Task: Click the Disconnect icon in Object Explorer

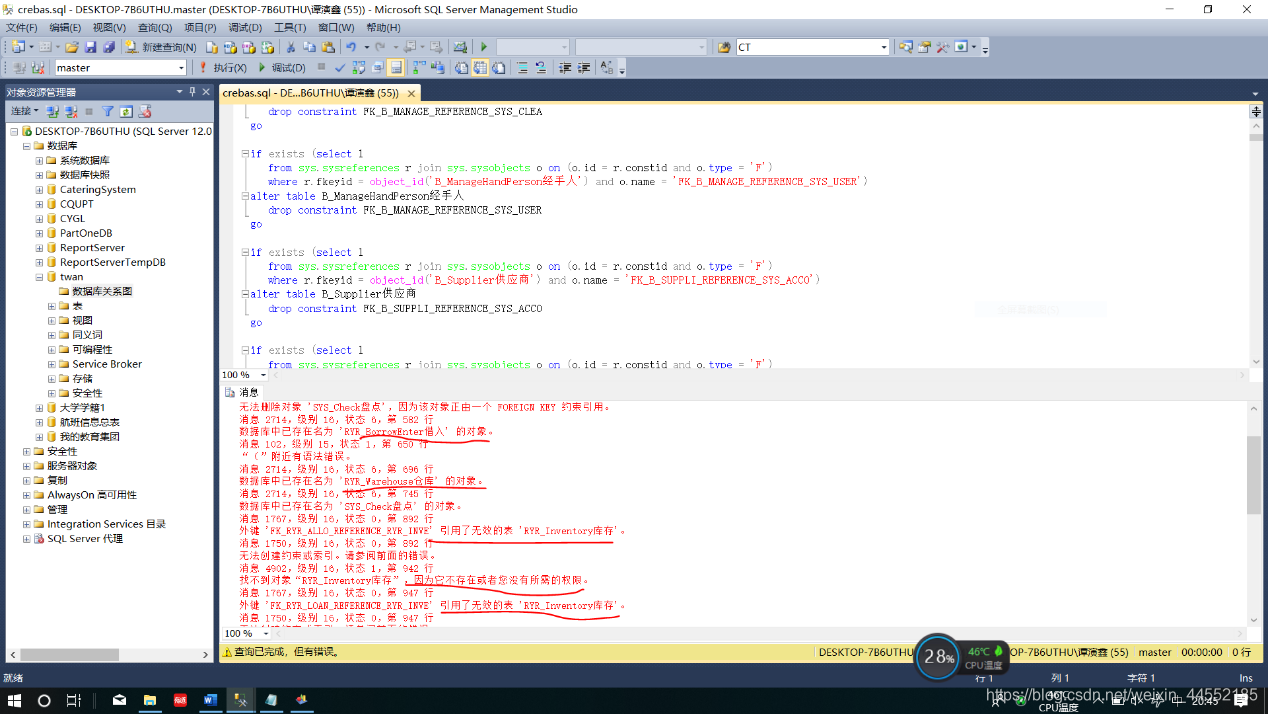Action: point(71,111)
